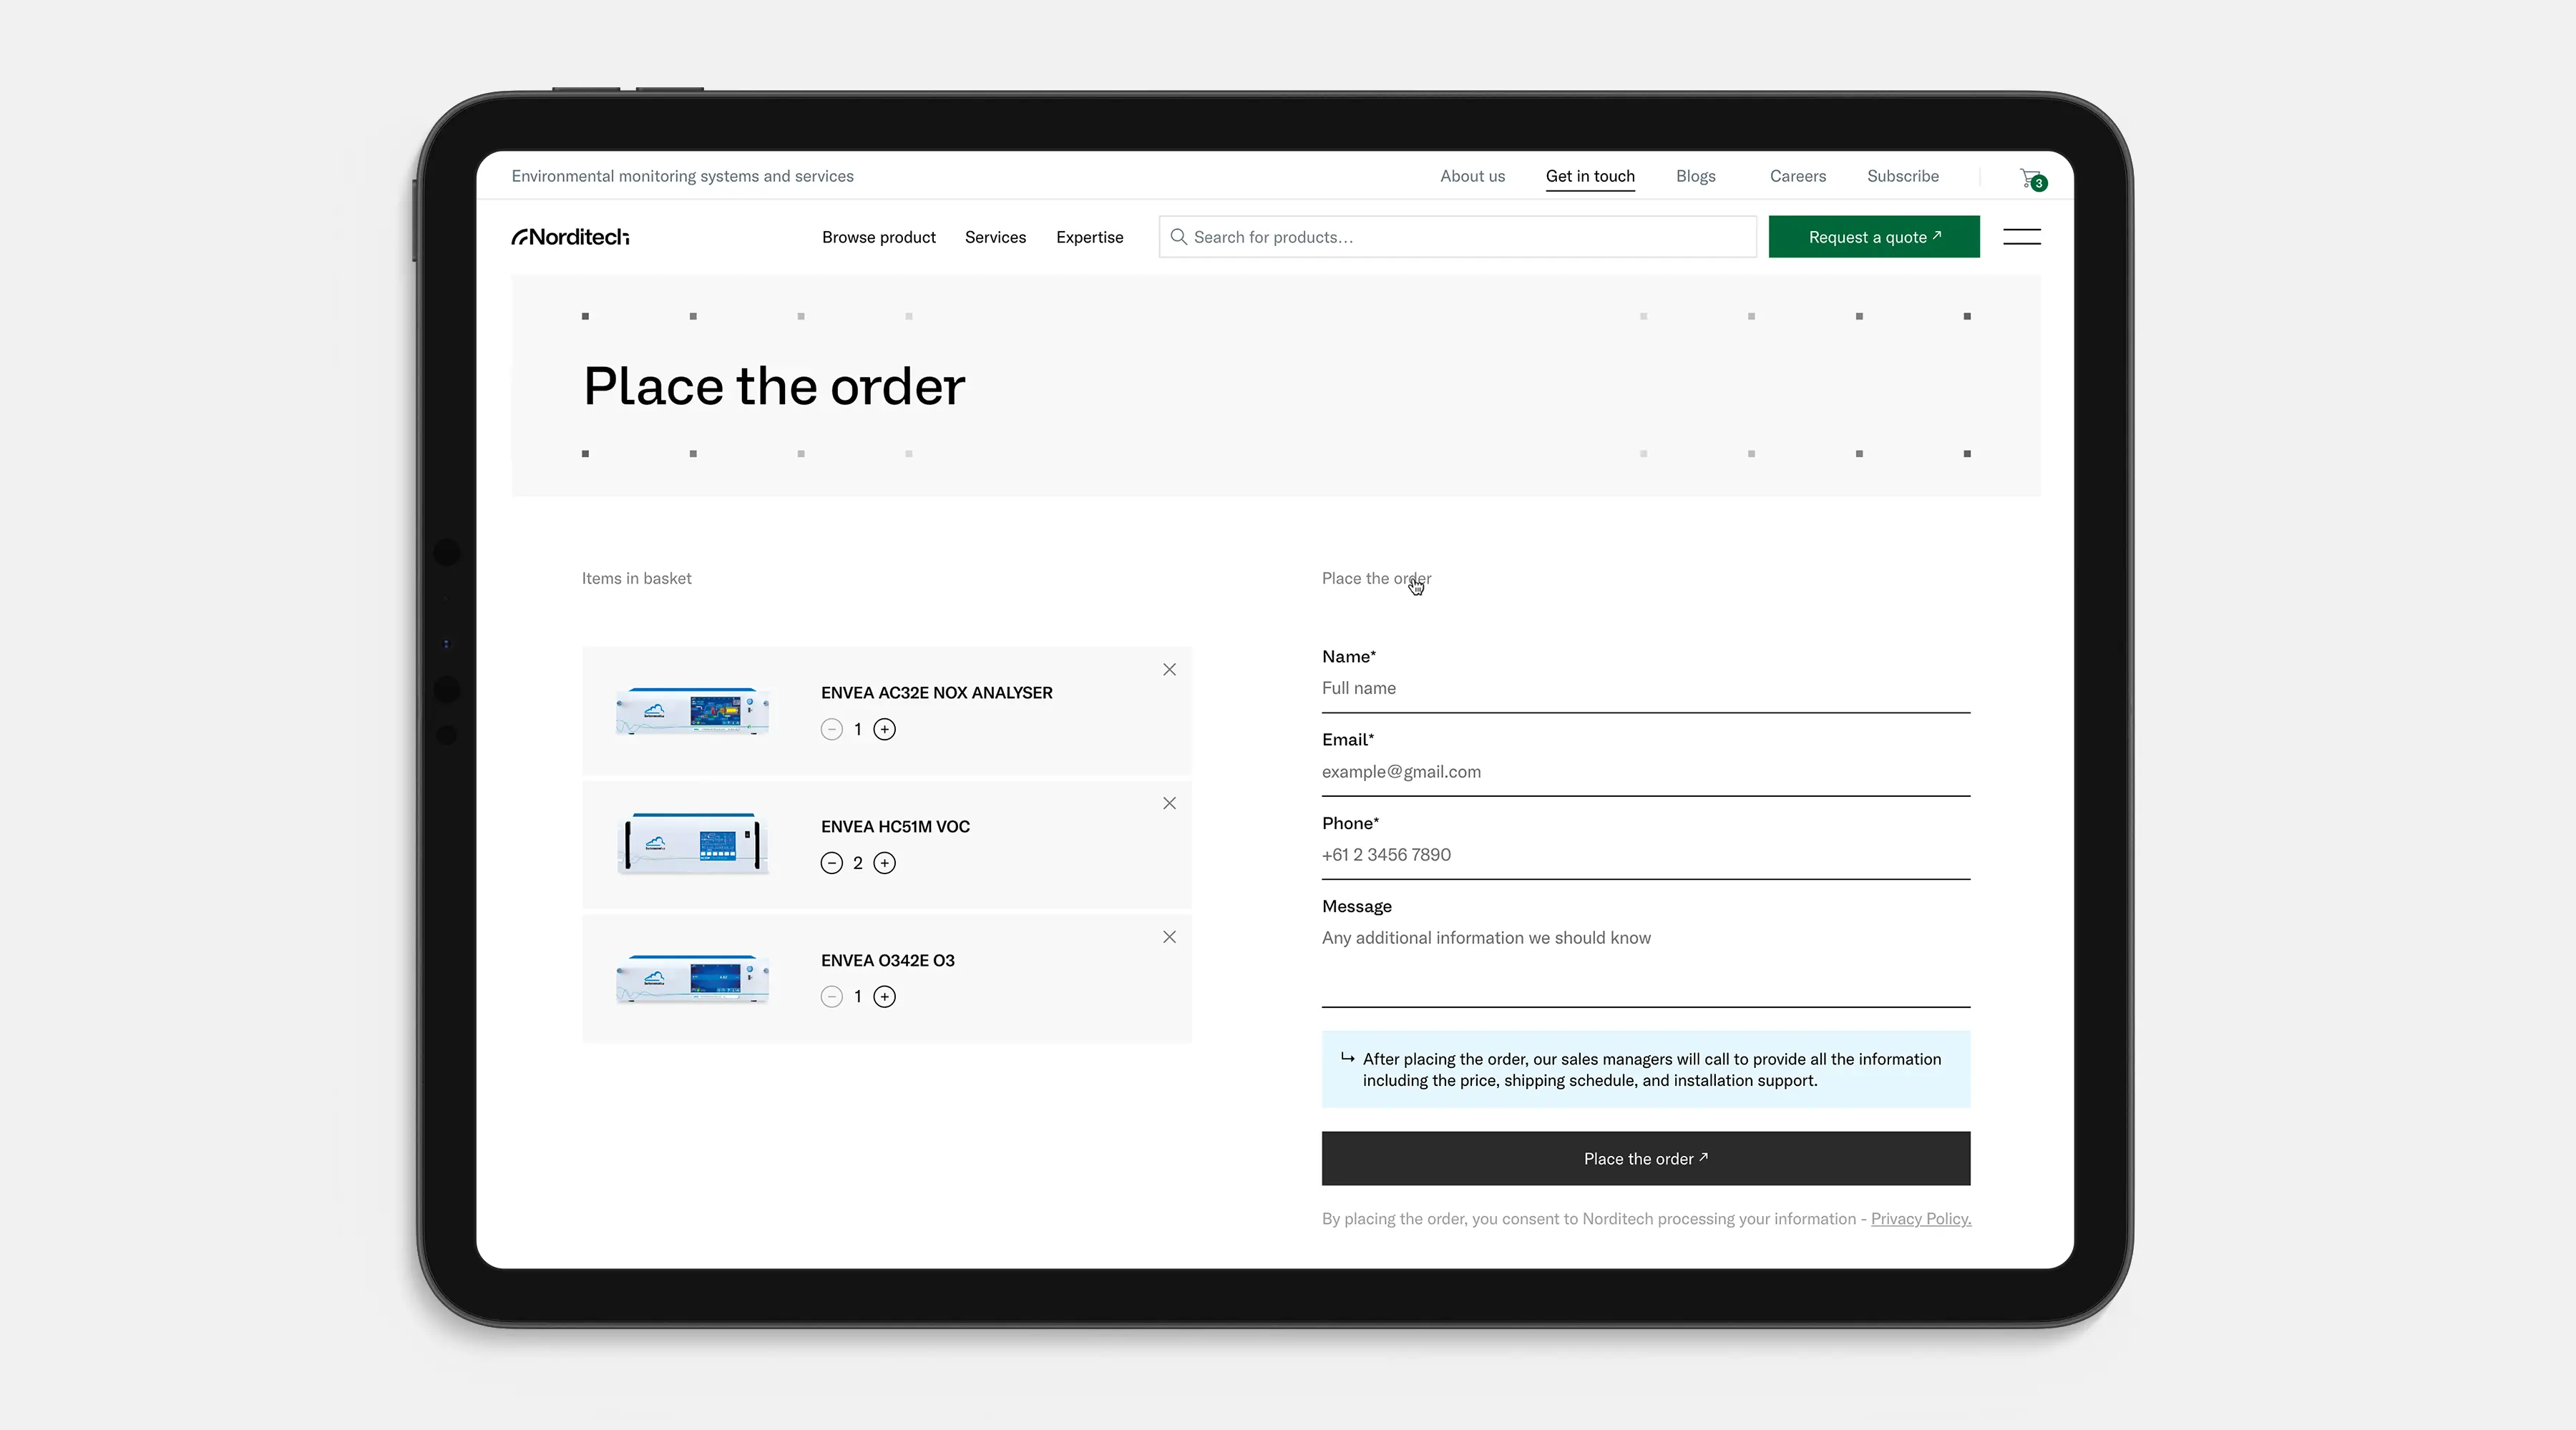This screenshot has height=1430, width=2576.
Task: Click the Norditech logo
Action: pyautogui.click(x=570, y=237)
